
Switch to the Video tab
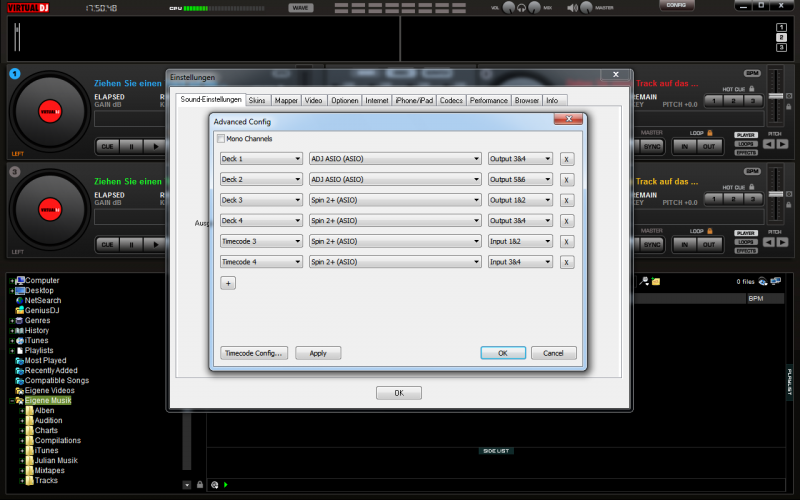pyautogui.click(x=313, y=101)
